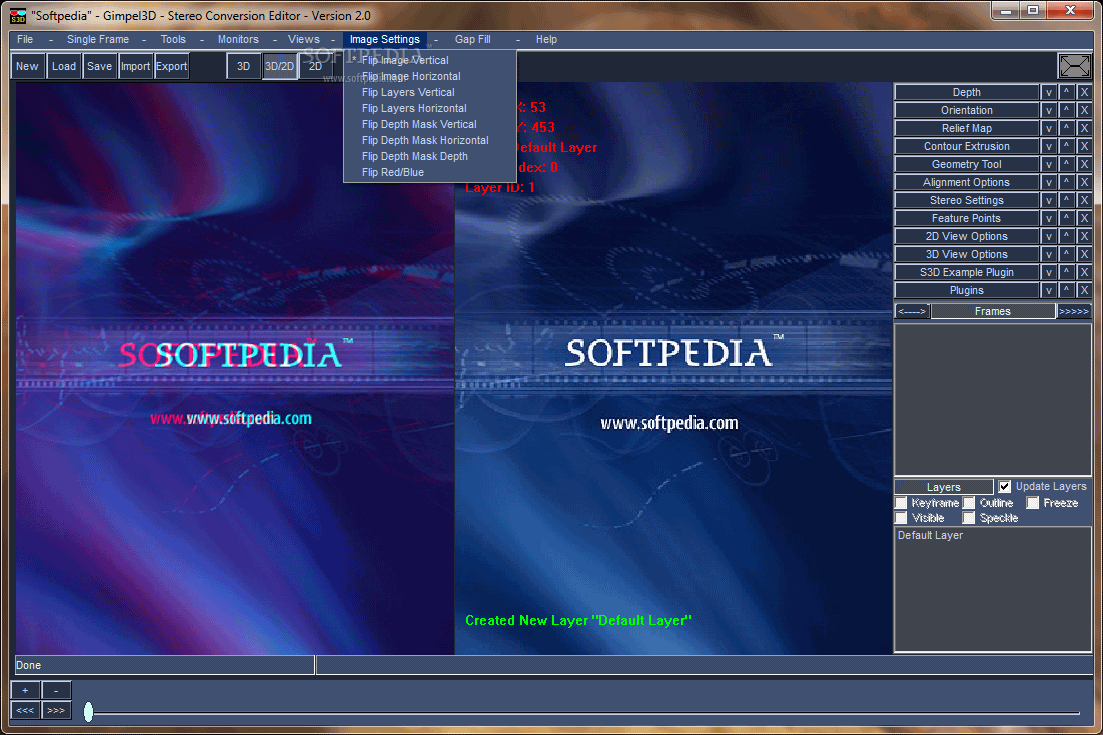This screenshot has height=735, width=1103.
Task: Move Stereo Settings panel up with ^
Action: coord(1066,200)
